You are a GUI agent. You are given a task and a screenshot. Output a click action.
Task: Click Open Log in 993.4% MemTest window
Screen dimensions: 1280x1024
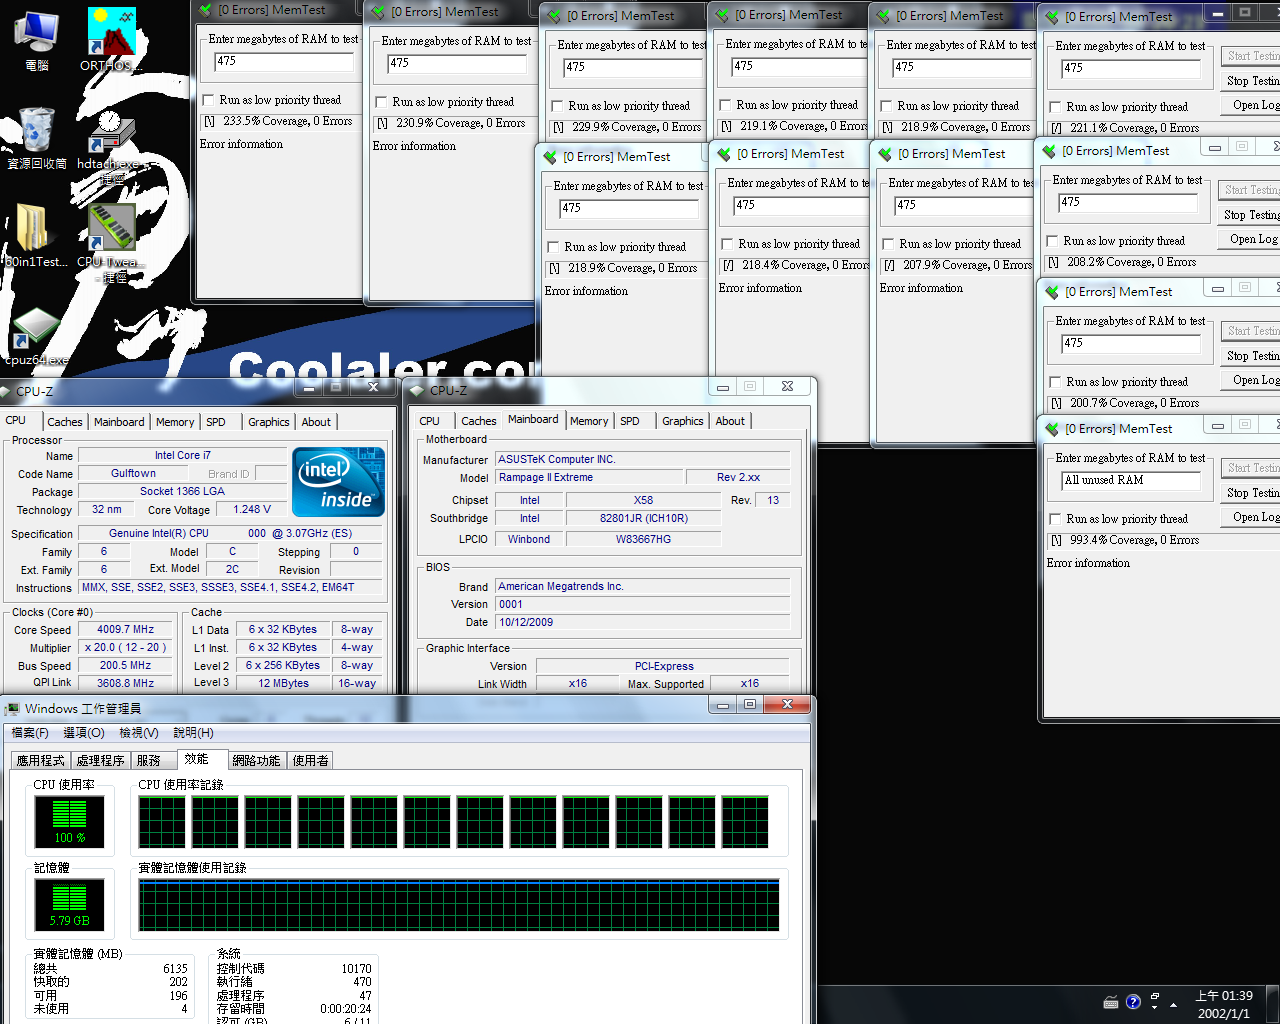pos(1252,517)
